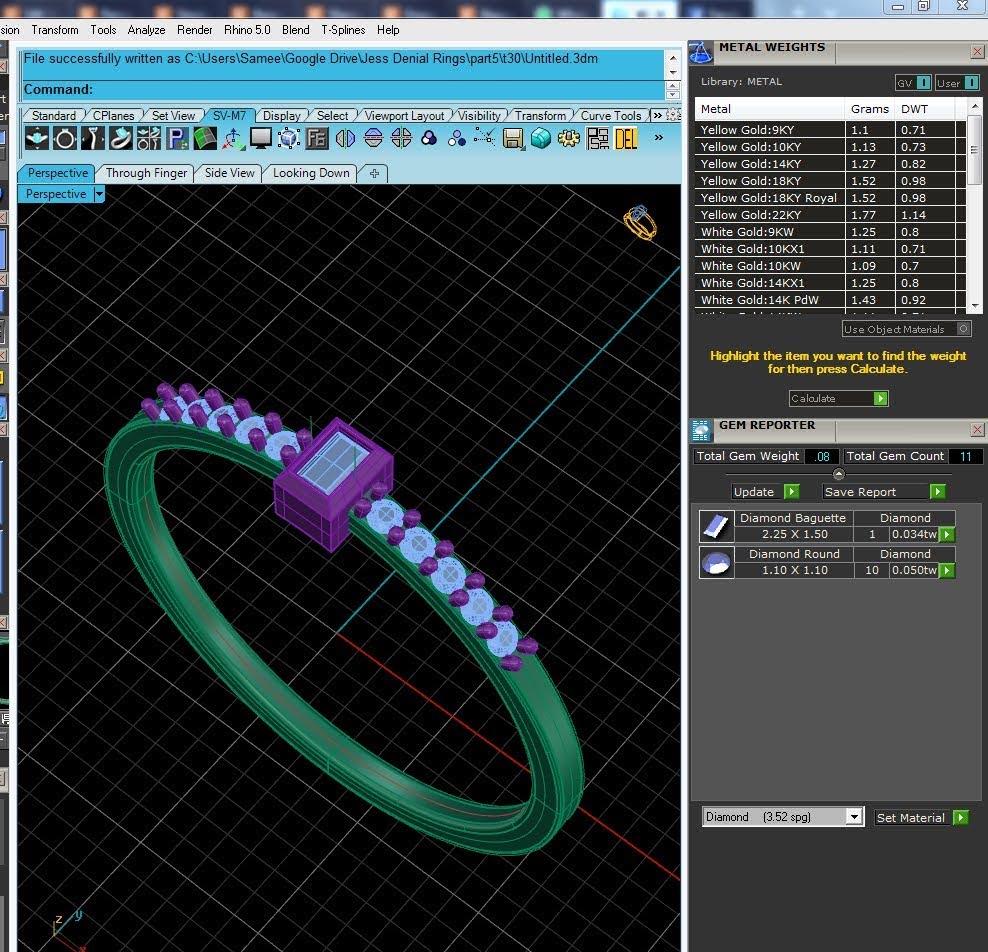Viewport: 988px width, 952px height.
Task: Open the Render menu
Action: tap(195, 30)
